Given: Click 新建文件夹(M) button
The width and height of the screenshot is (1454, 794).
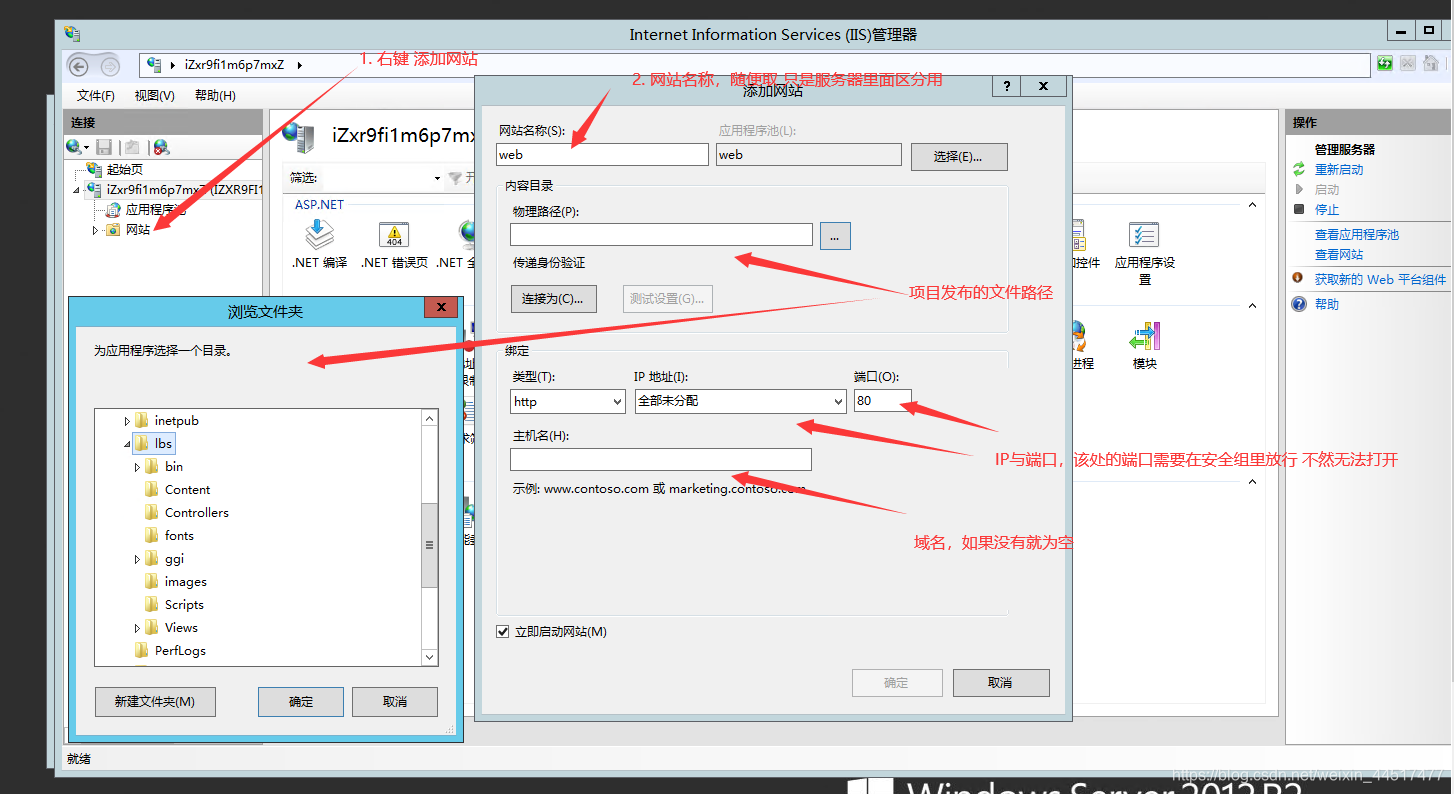Looking at the screenshot, I should coord(155,702).
